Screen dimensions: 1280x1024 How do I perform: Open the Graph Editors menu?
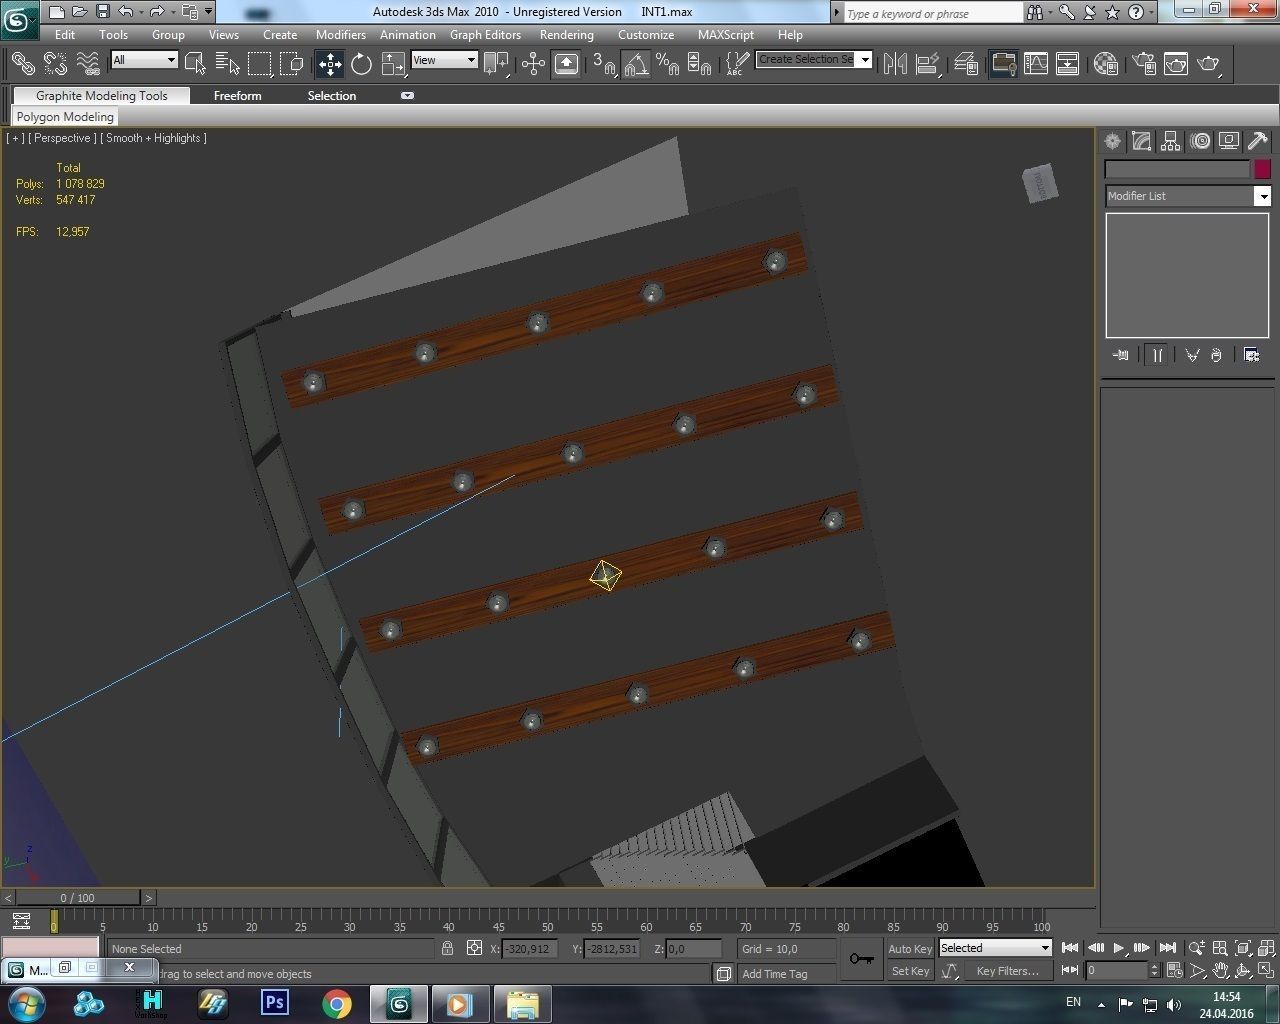[485, 34]
